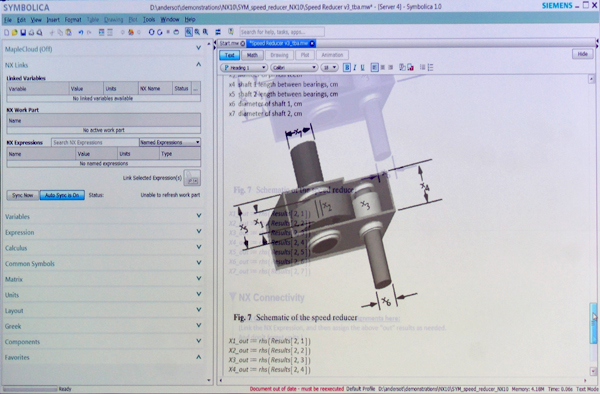
Task: Open the Heading 1 paragraph style dropdown
Action: point(244,68)
